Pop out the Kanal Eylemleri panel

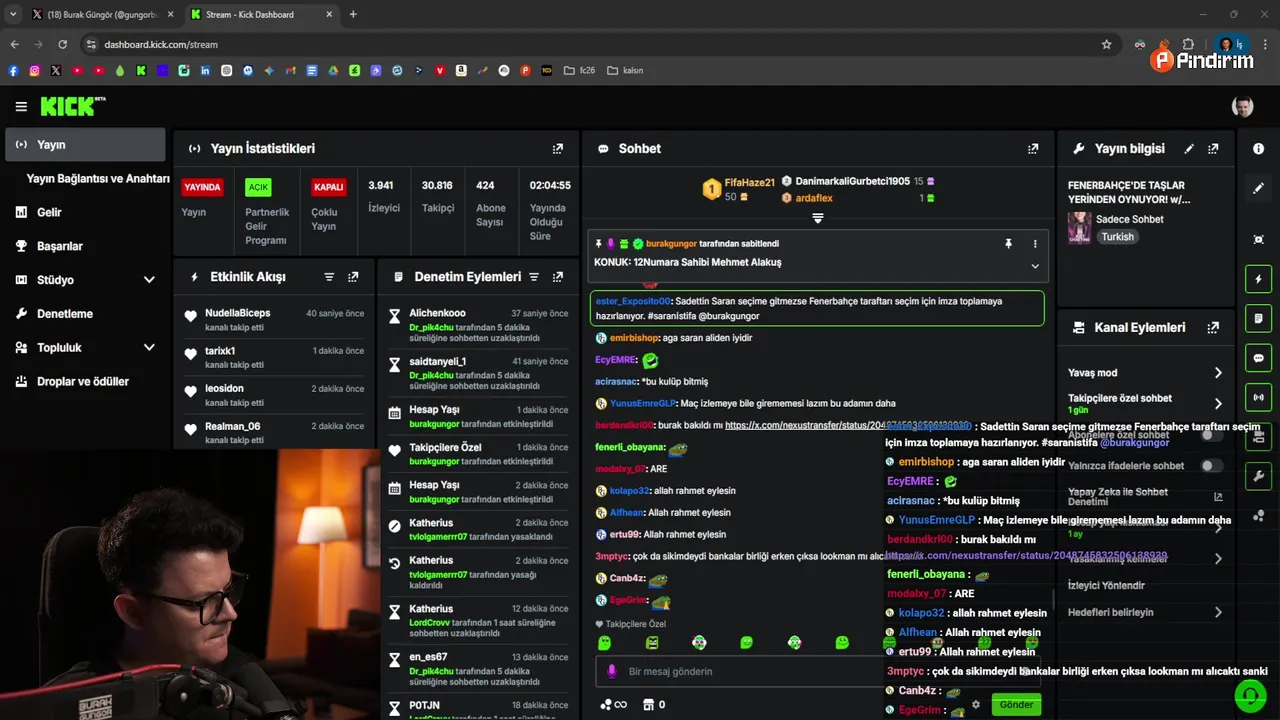coord(1213,327)
